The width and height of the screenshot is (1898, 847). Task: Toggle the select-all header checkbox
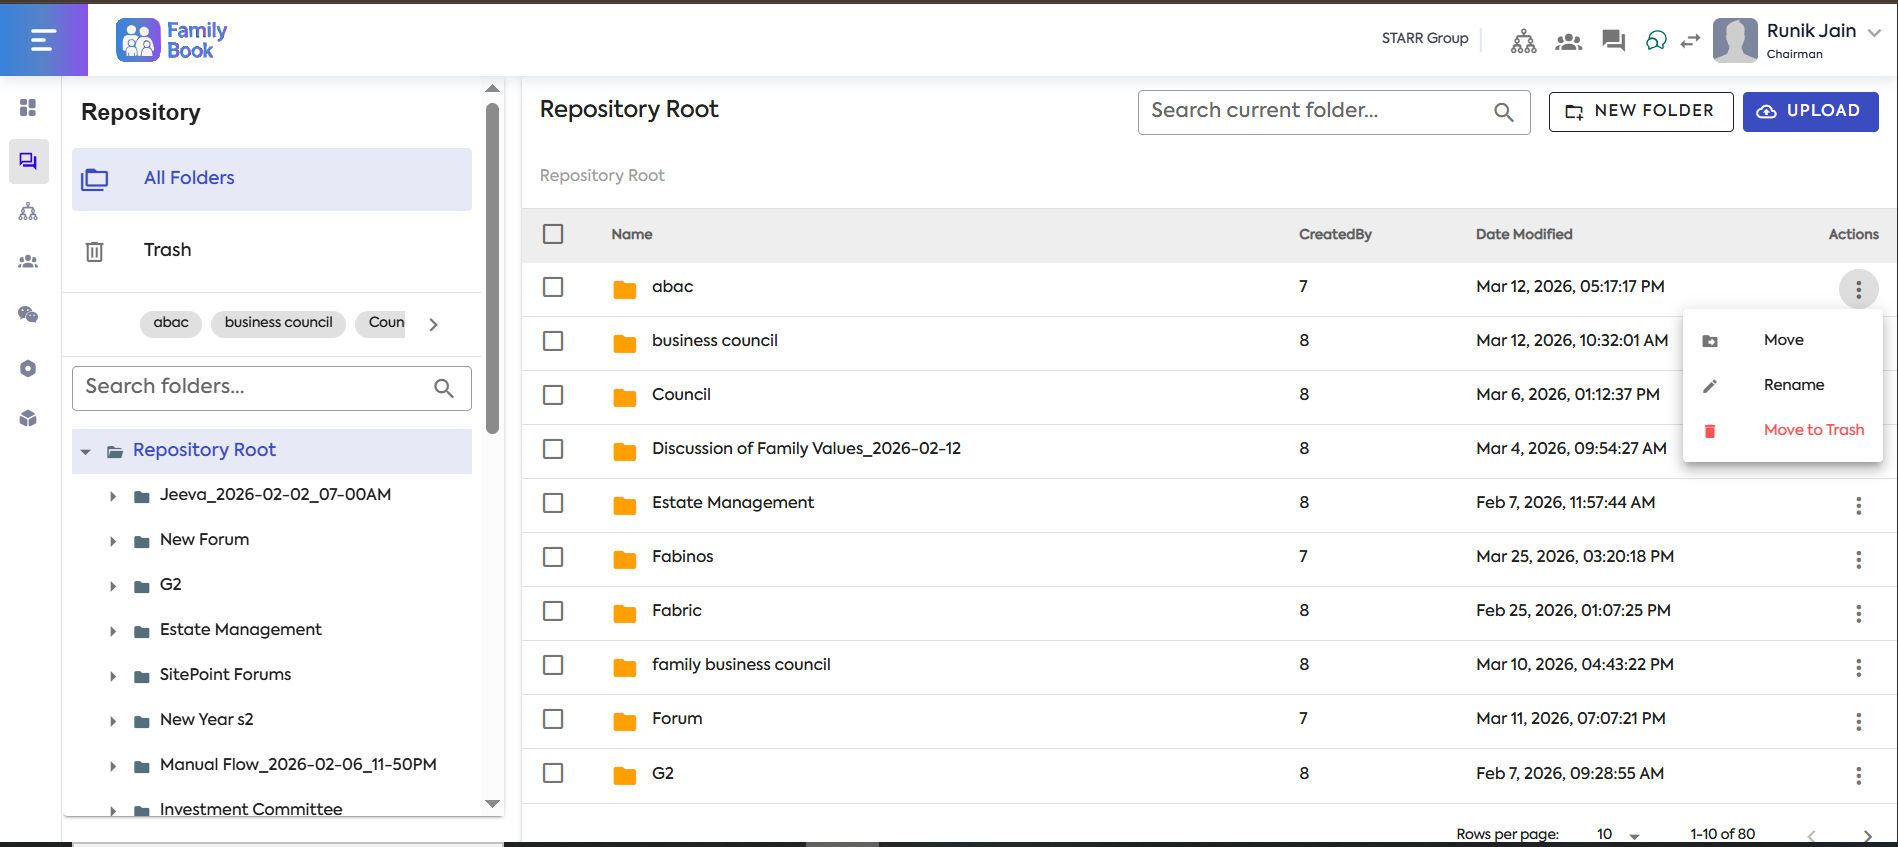[x=553, y=234]
